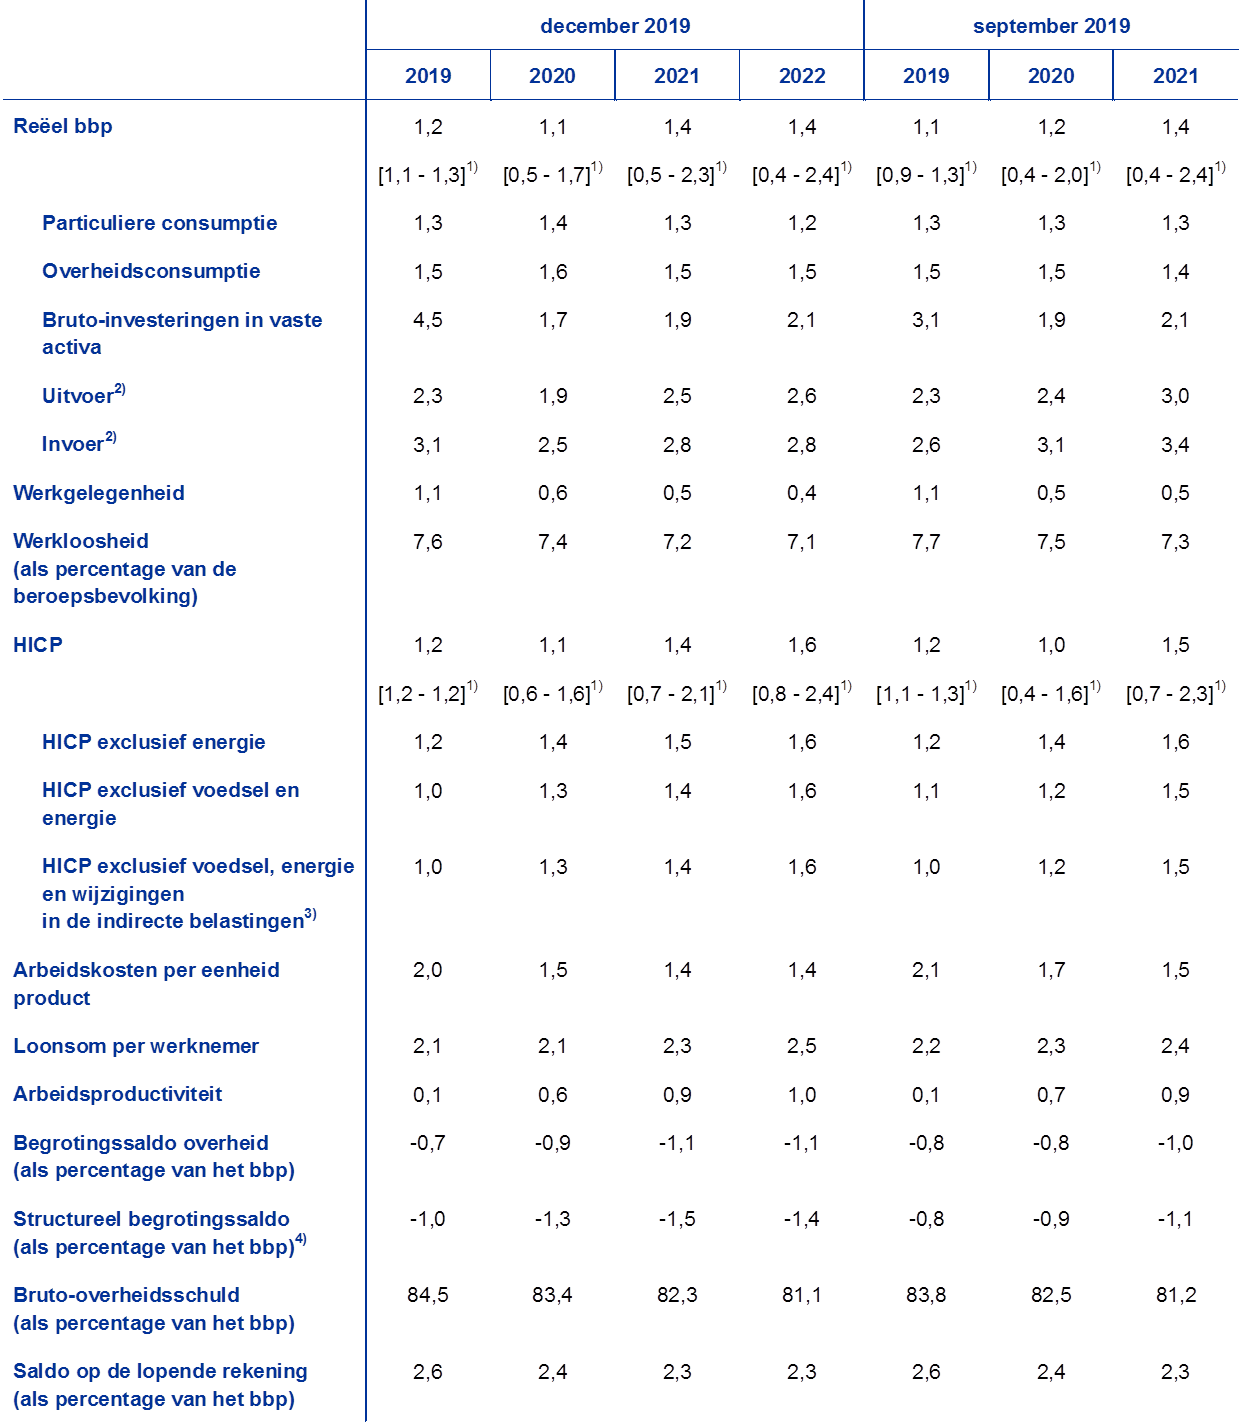The image size is (1240, 1427).
Task: Select the value 2,5 in Loonsom row
Action: pyautogui.click(x=802, y=1046)
